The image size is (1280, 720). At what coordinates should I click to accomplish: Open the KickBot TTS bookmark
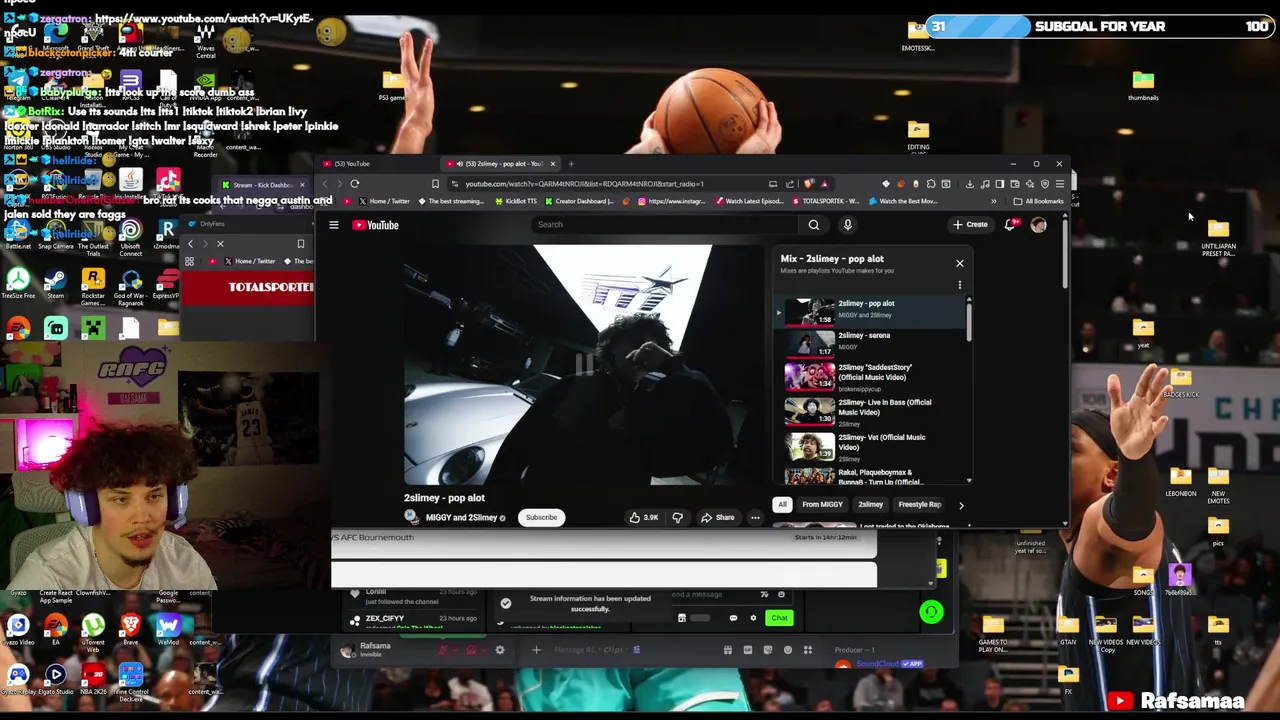tap(516, 201)
